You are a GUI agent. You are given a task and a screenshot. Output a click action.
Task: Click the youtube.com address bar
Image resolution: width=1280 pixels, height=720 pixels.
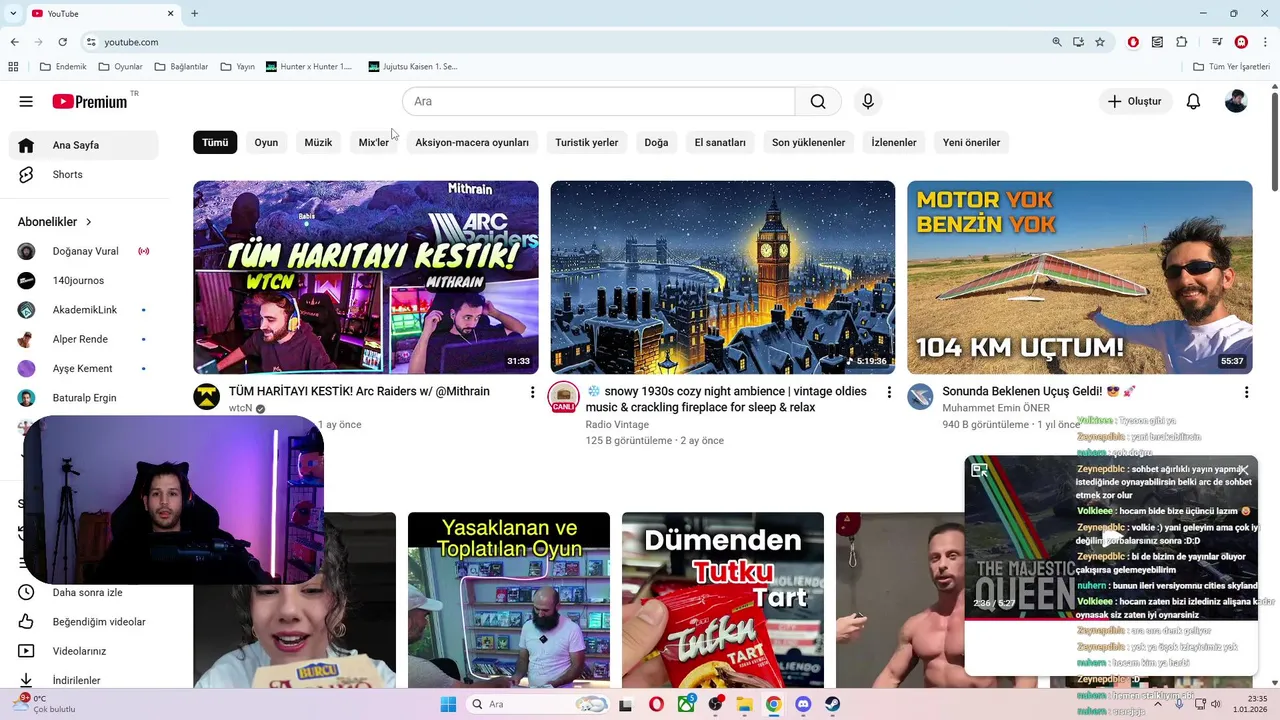click(131, 42)
